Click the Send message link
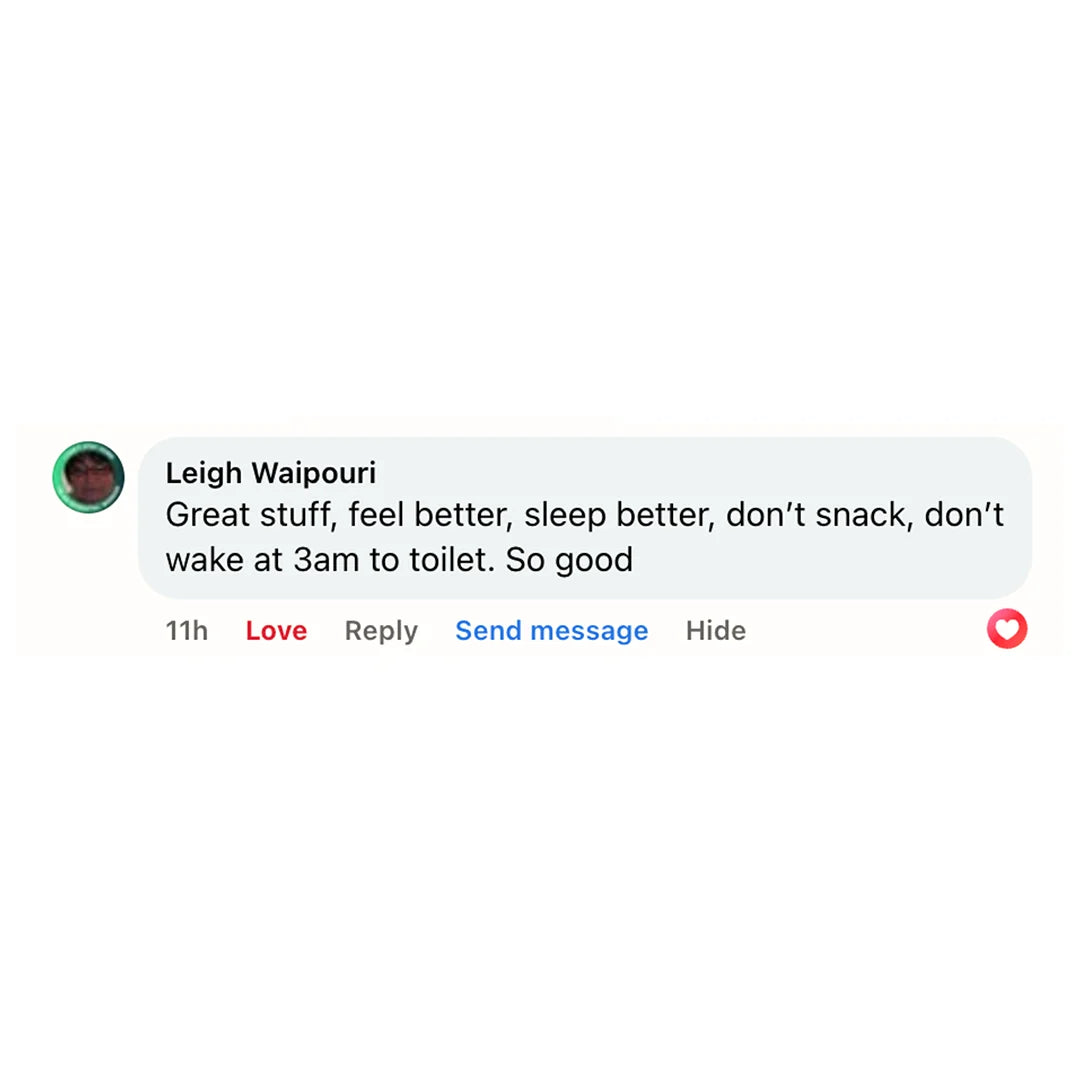 pos(551,631)
